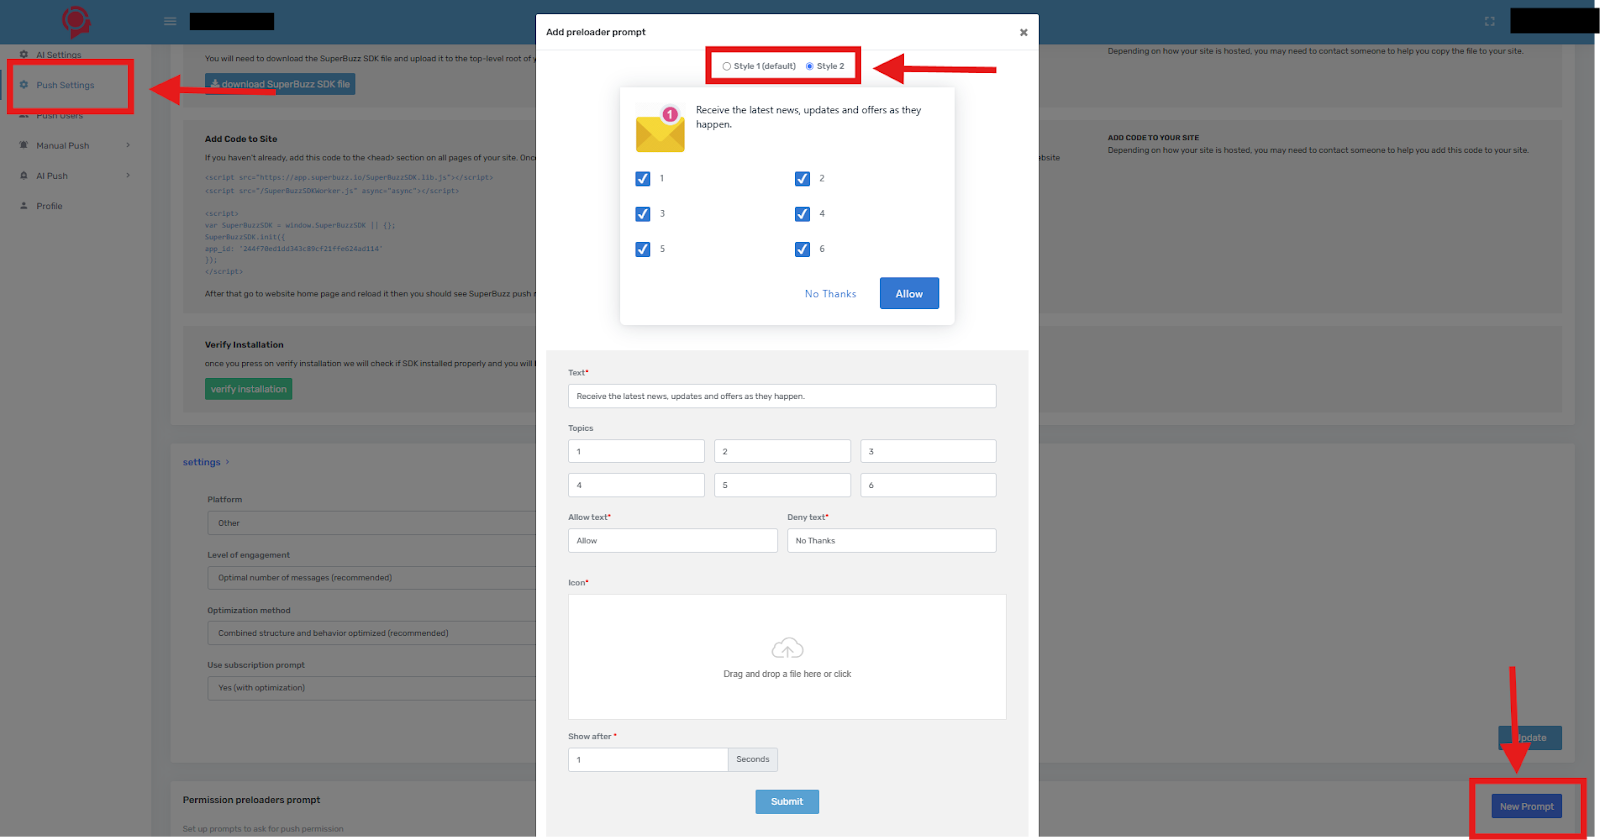Click the Allow button in preview
This screenshot has width=1600, height=840.
(x=909, y=293)
